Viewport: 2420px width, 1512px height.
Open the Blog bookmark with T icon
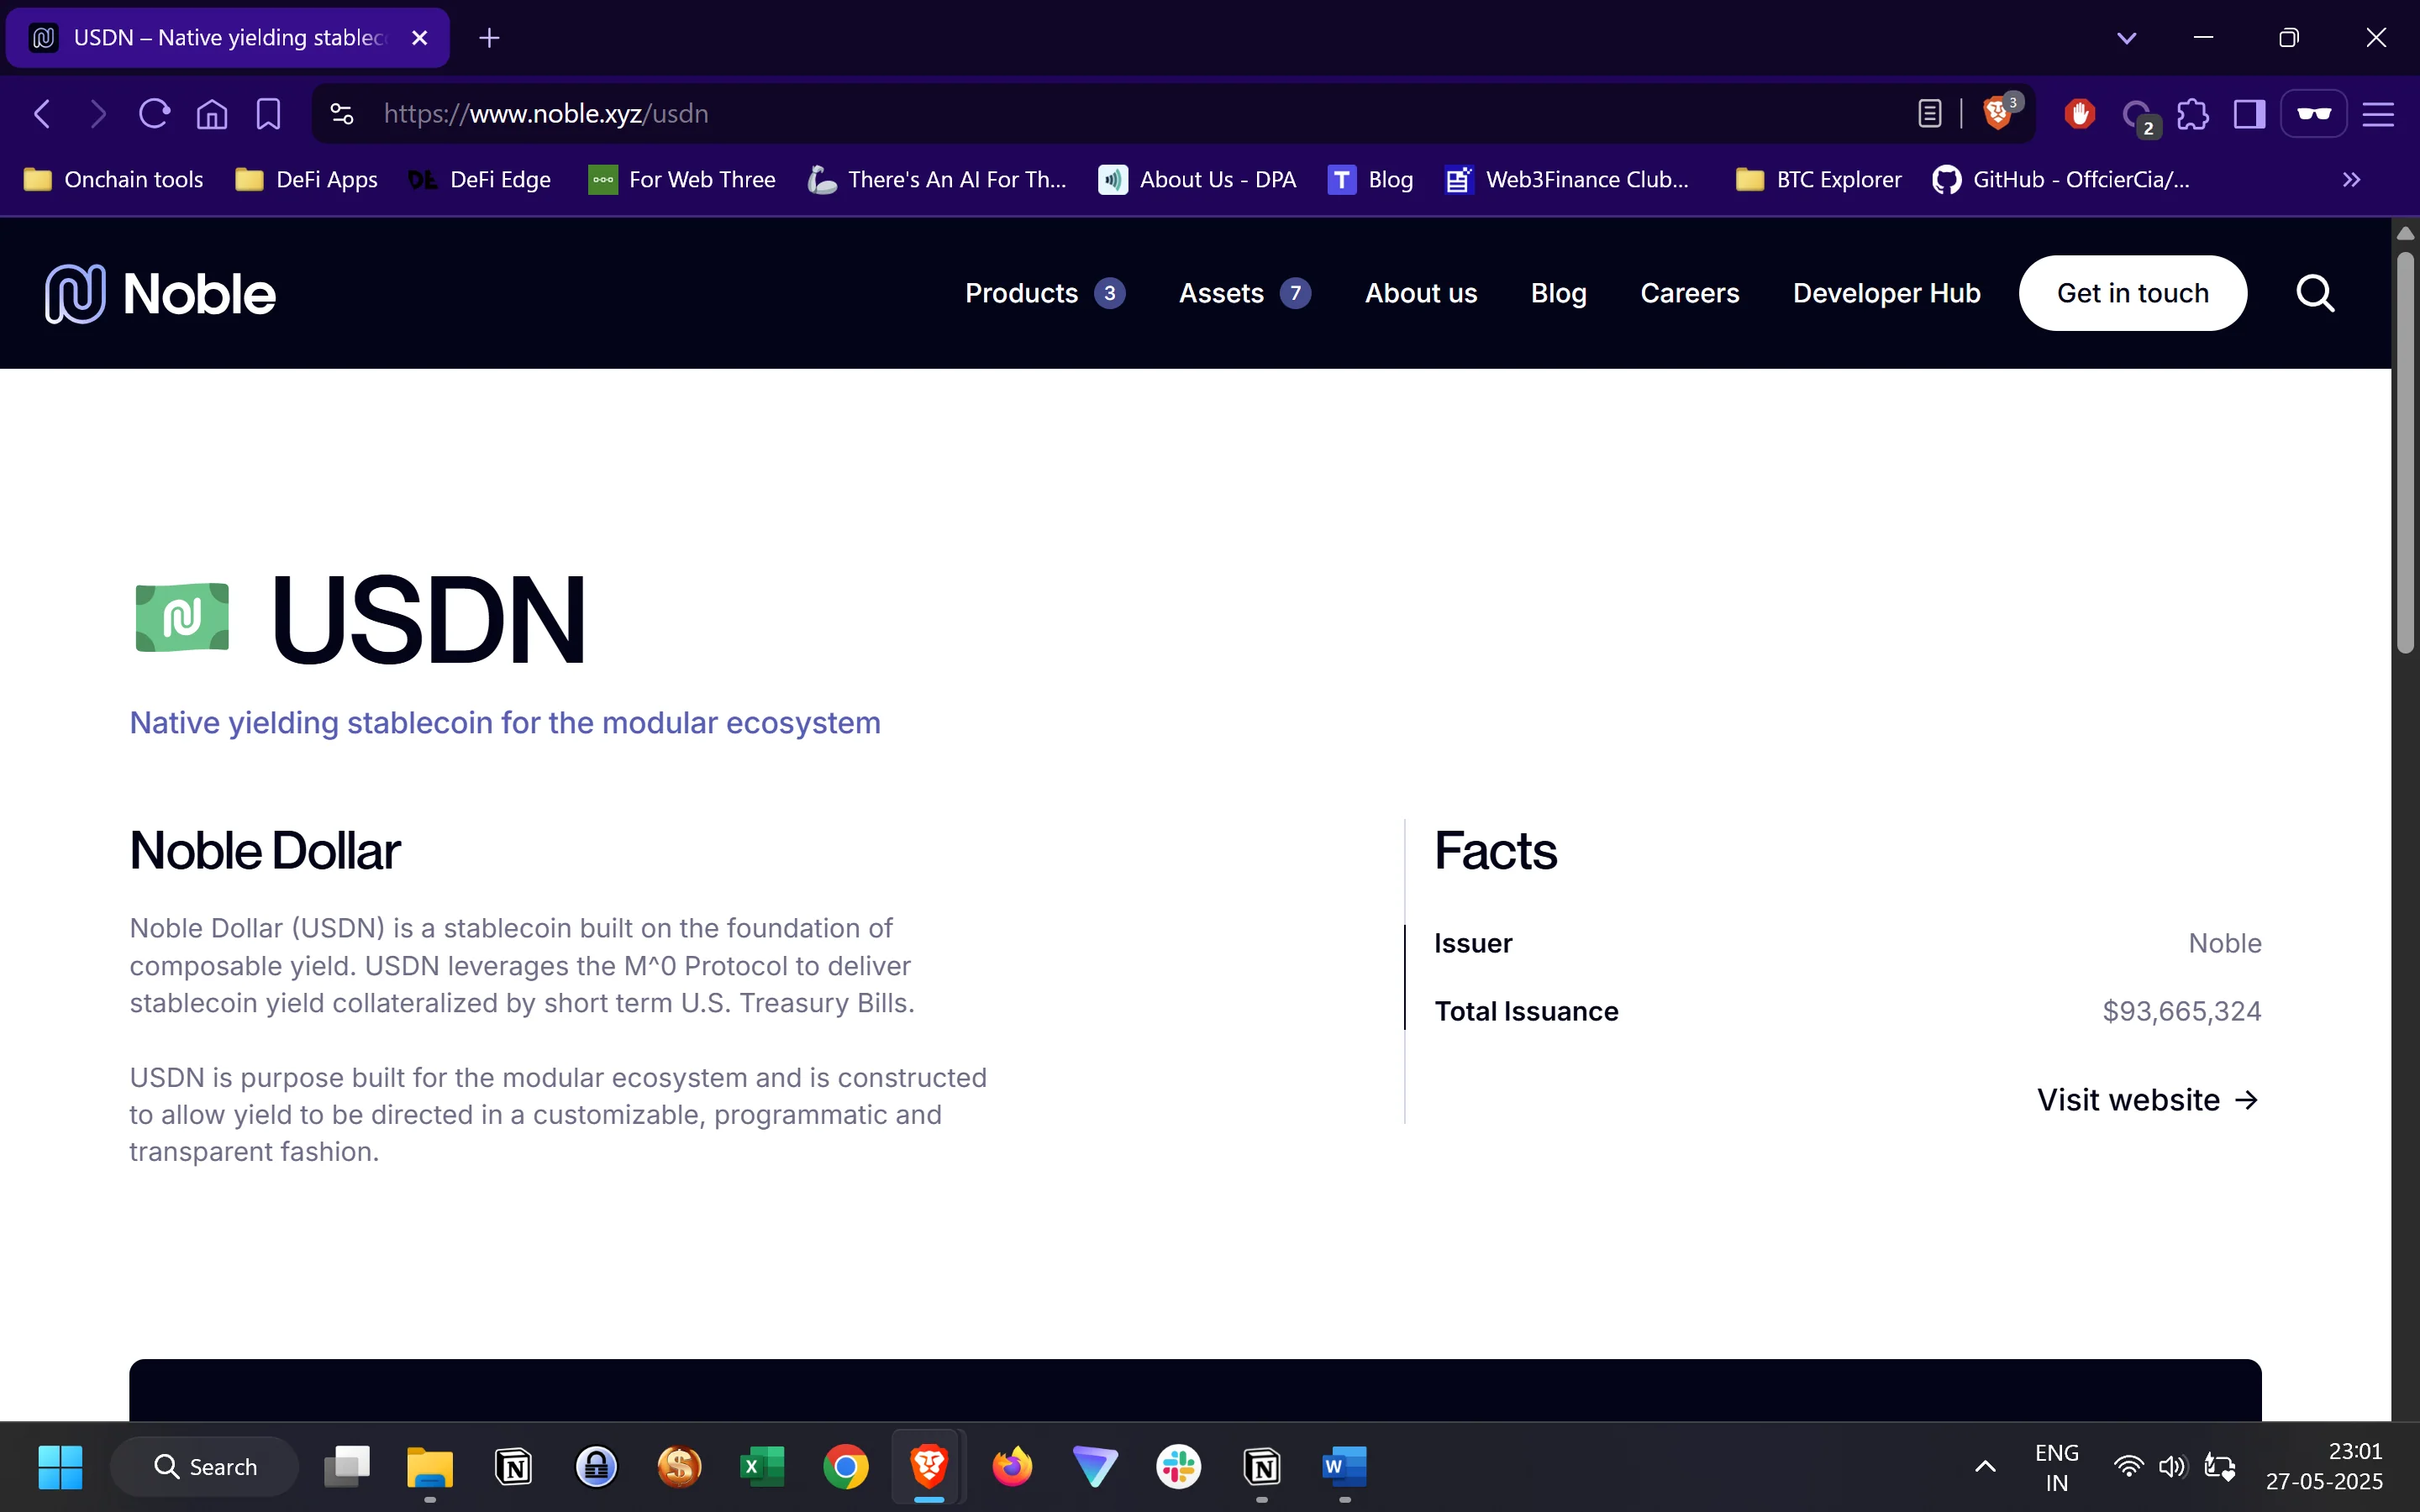click(x=1370, y=180)
